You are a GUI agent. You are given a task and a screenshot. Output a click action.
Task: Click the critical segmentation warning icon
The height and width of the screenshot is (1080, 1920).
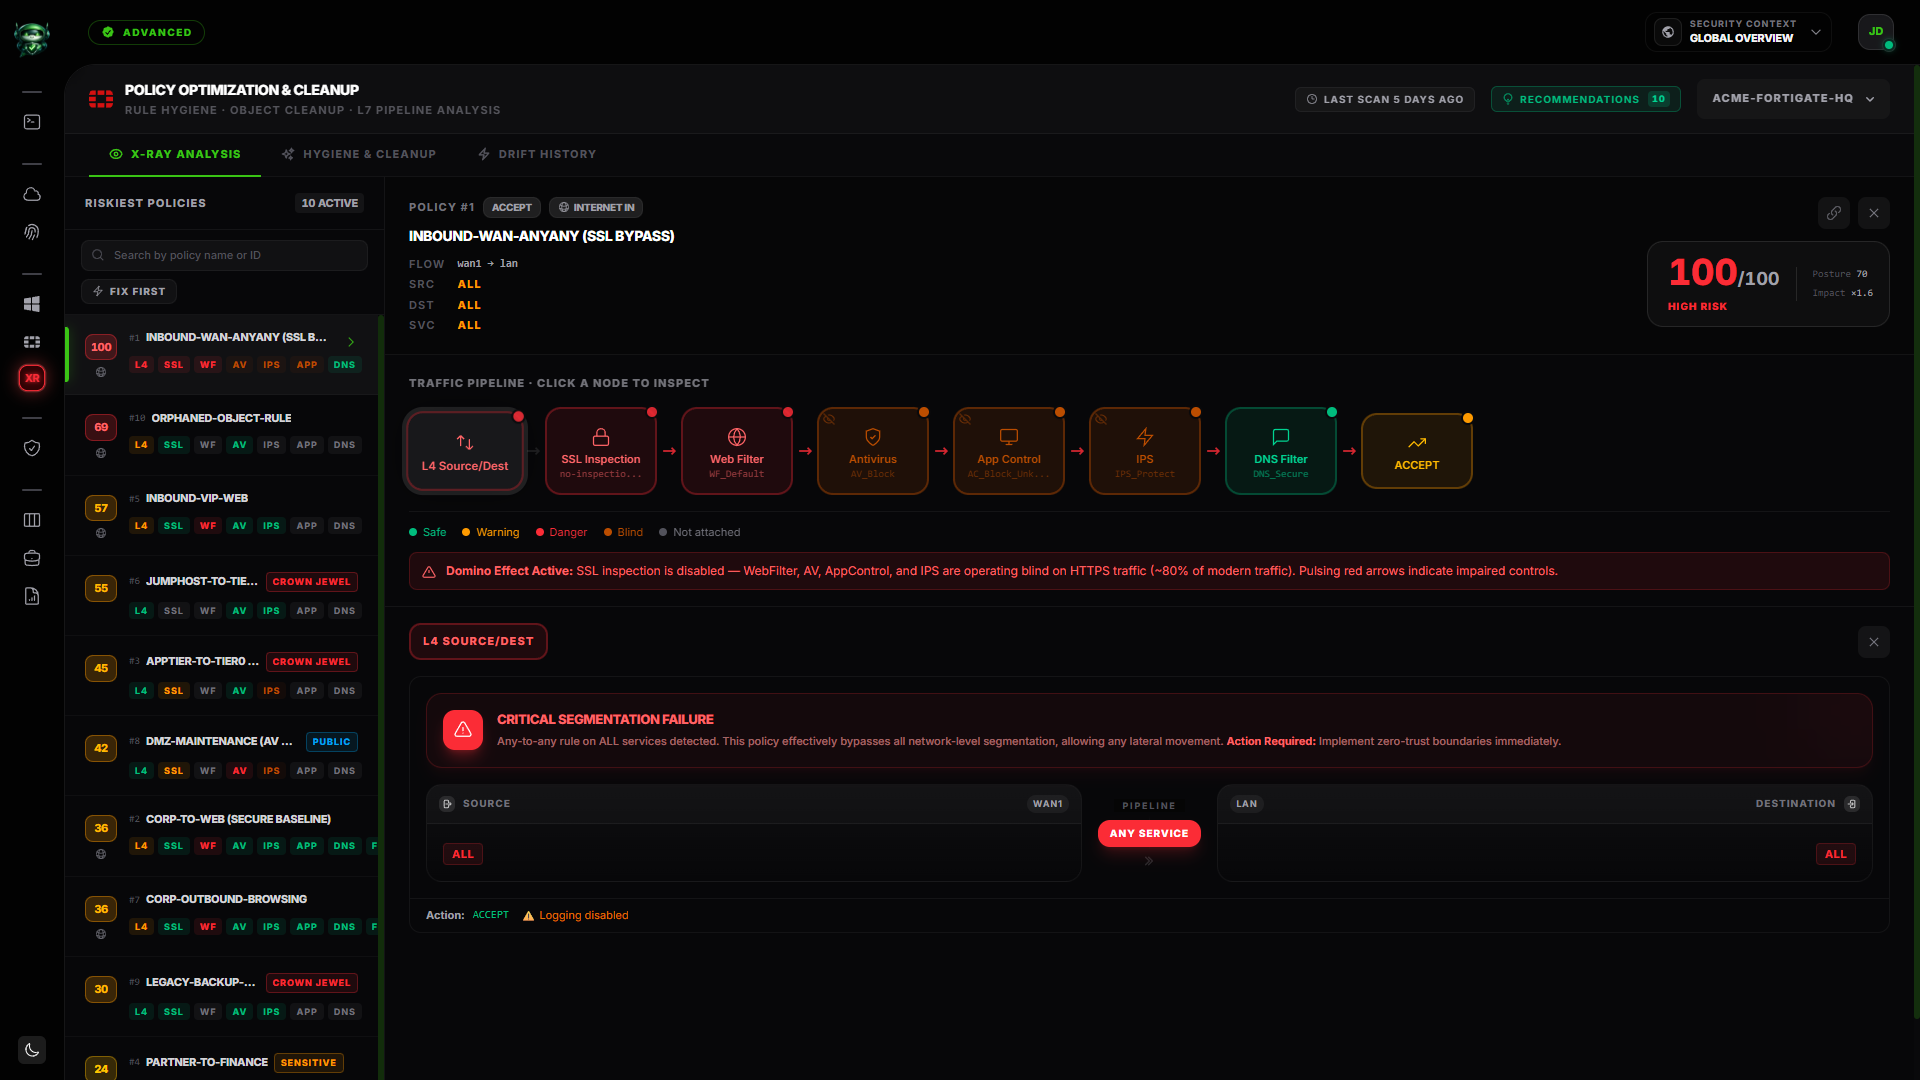coord(463,730)
